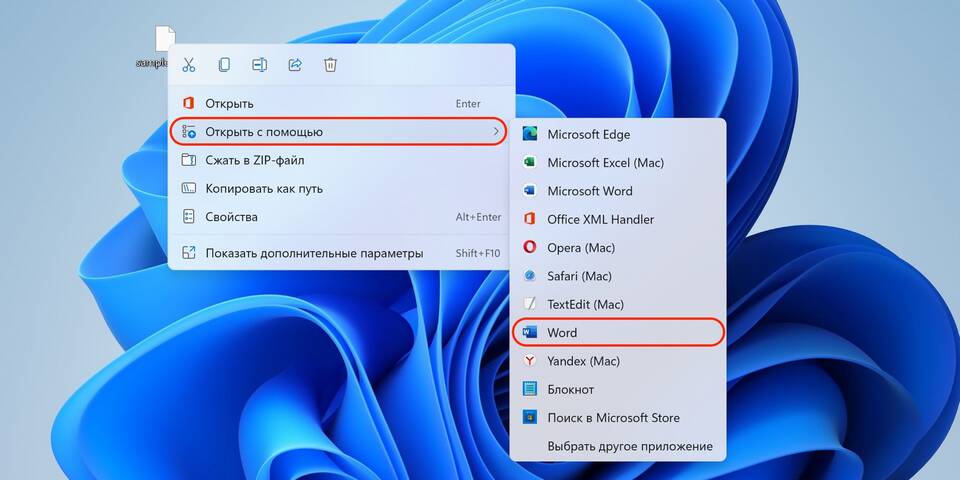The width and height of the screenshot is (960, 480).
Task: Click the Microsoft Edge logo icon
Action: pos(530,134)
